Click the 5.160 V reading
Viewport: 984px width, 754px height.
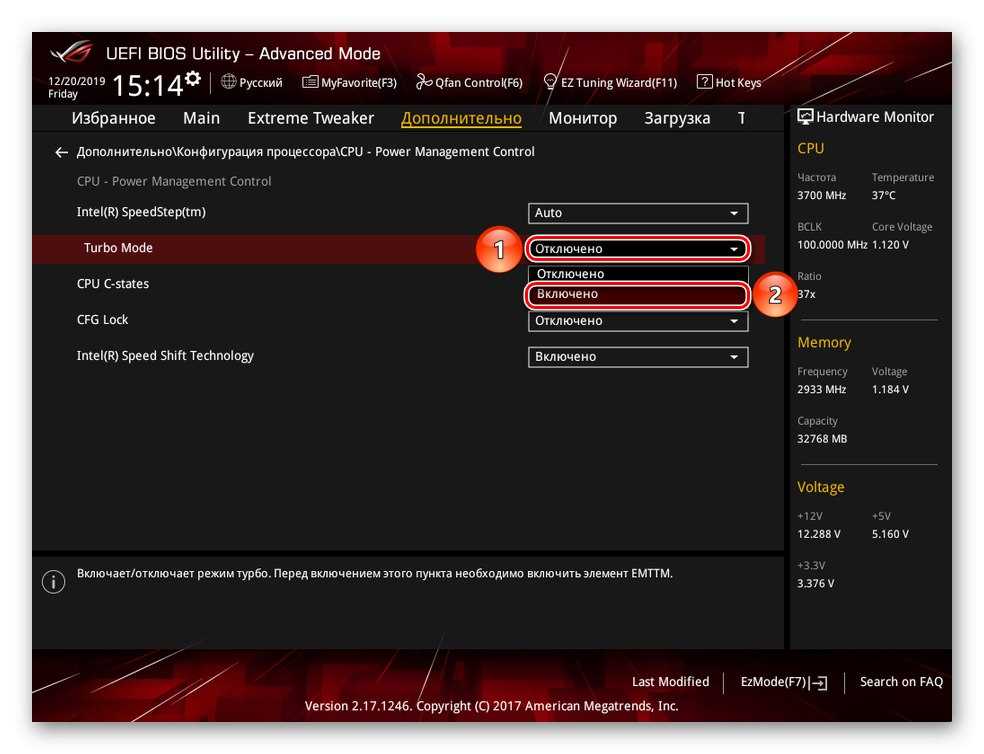click(x=890, y=534)
